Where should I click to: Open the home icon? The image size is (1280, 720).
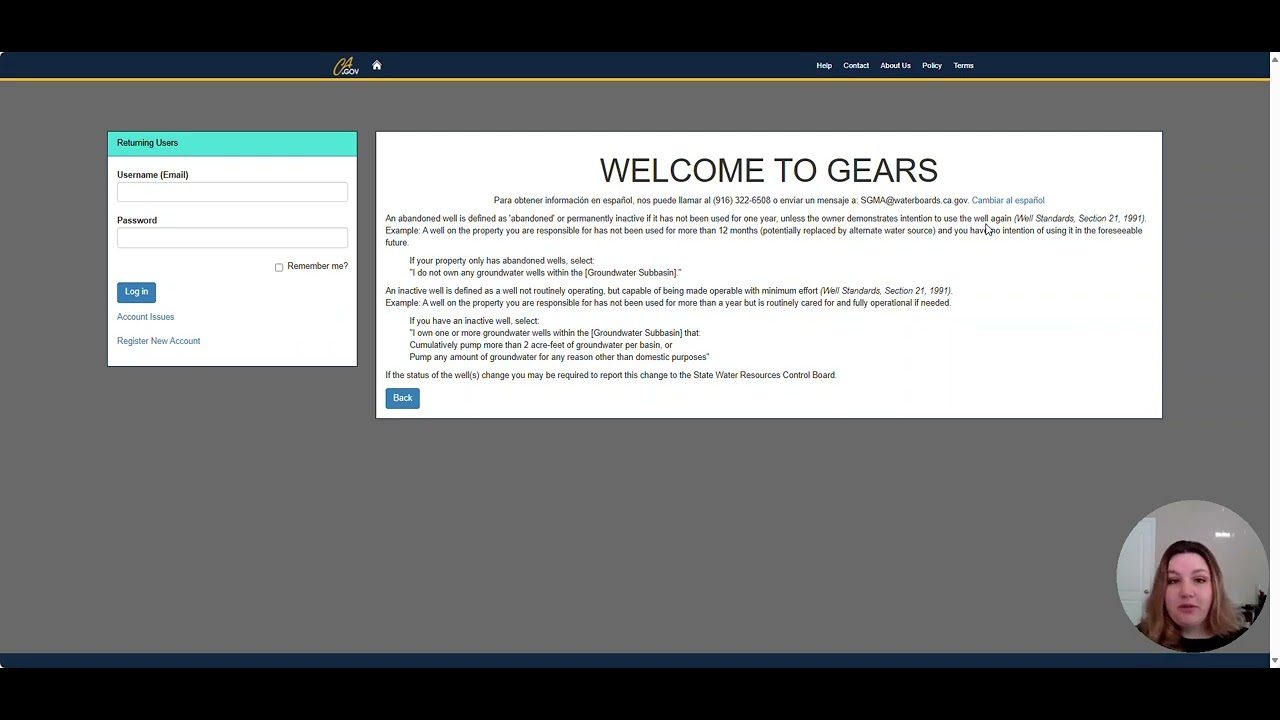point(377,65)
